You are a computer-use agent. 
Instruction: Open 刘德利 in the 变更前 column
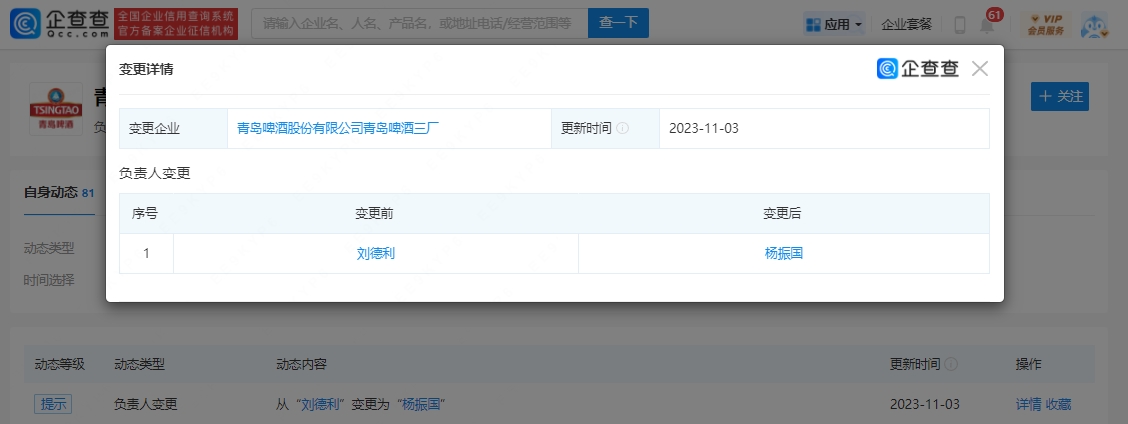point(376,253)
